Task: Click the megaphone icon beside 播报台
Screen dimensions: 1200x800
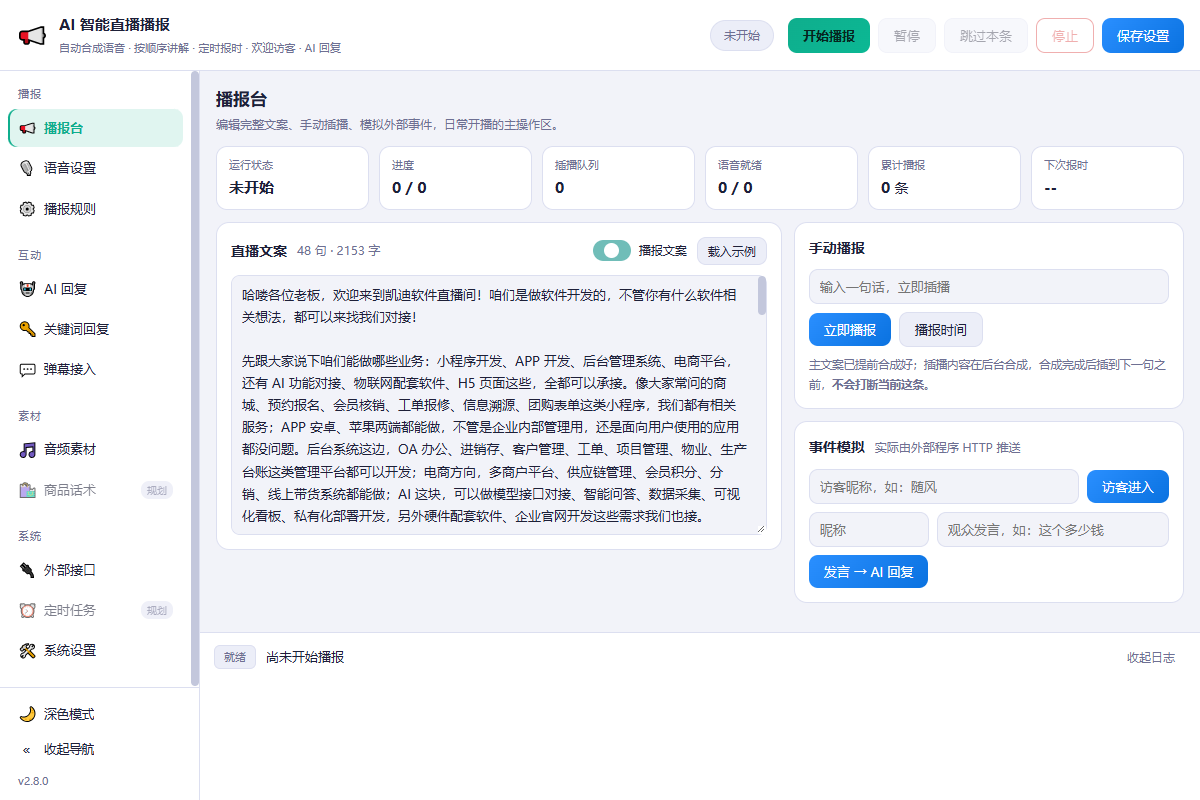Action: click(x=27, y=128)
